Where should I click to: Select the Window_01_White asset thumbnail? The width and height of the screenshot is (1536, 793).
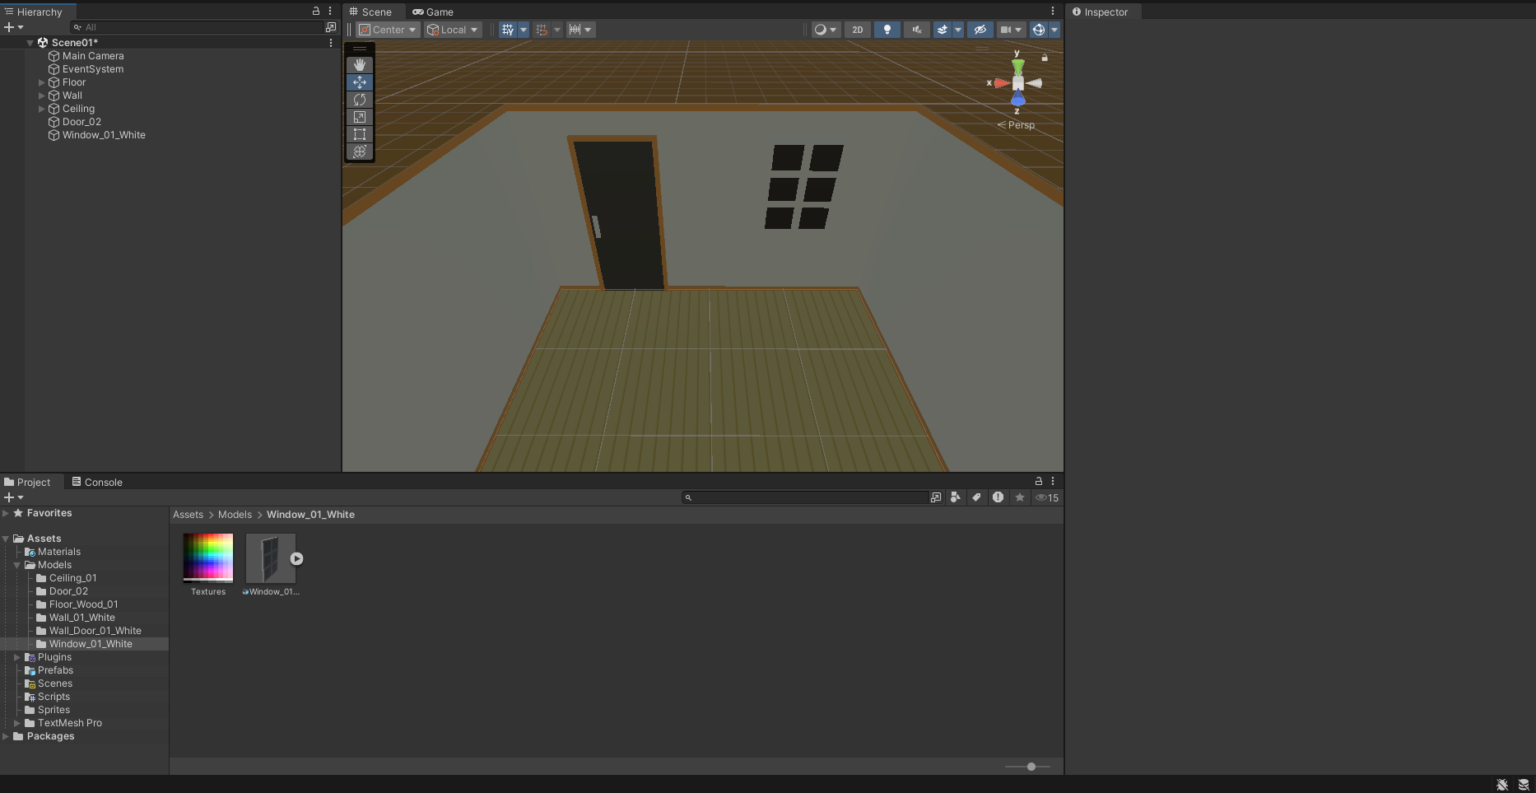click(271, 557)
